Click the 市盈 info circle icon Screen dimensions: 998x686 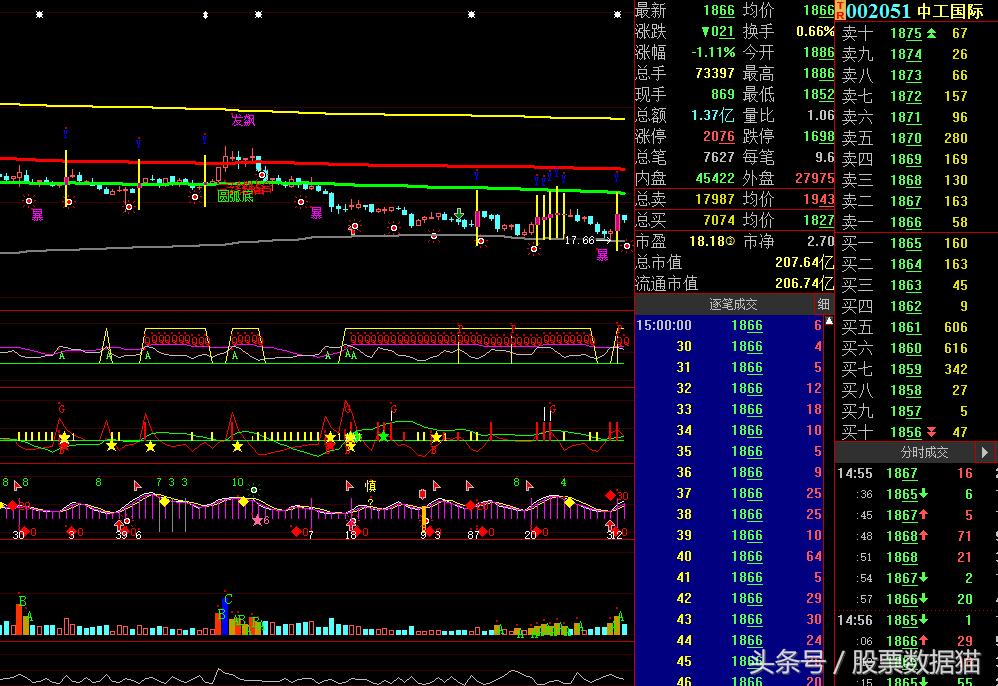tap(730, 242)
